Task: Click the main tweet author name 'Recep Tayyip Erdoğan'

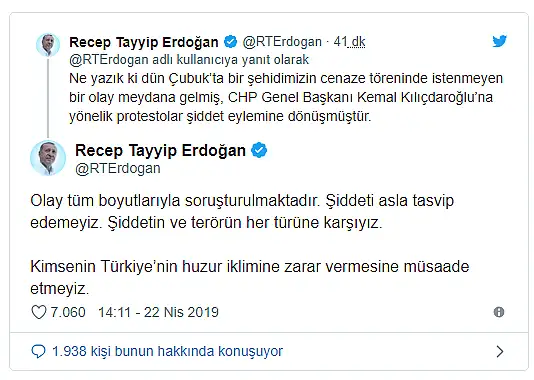Action: (160, 150)
